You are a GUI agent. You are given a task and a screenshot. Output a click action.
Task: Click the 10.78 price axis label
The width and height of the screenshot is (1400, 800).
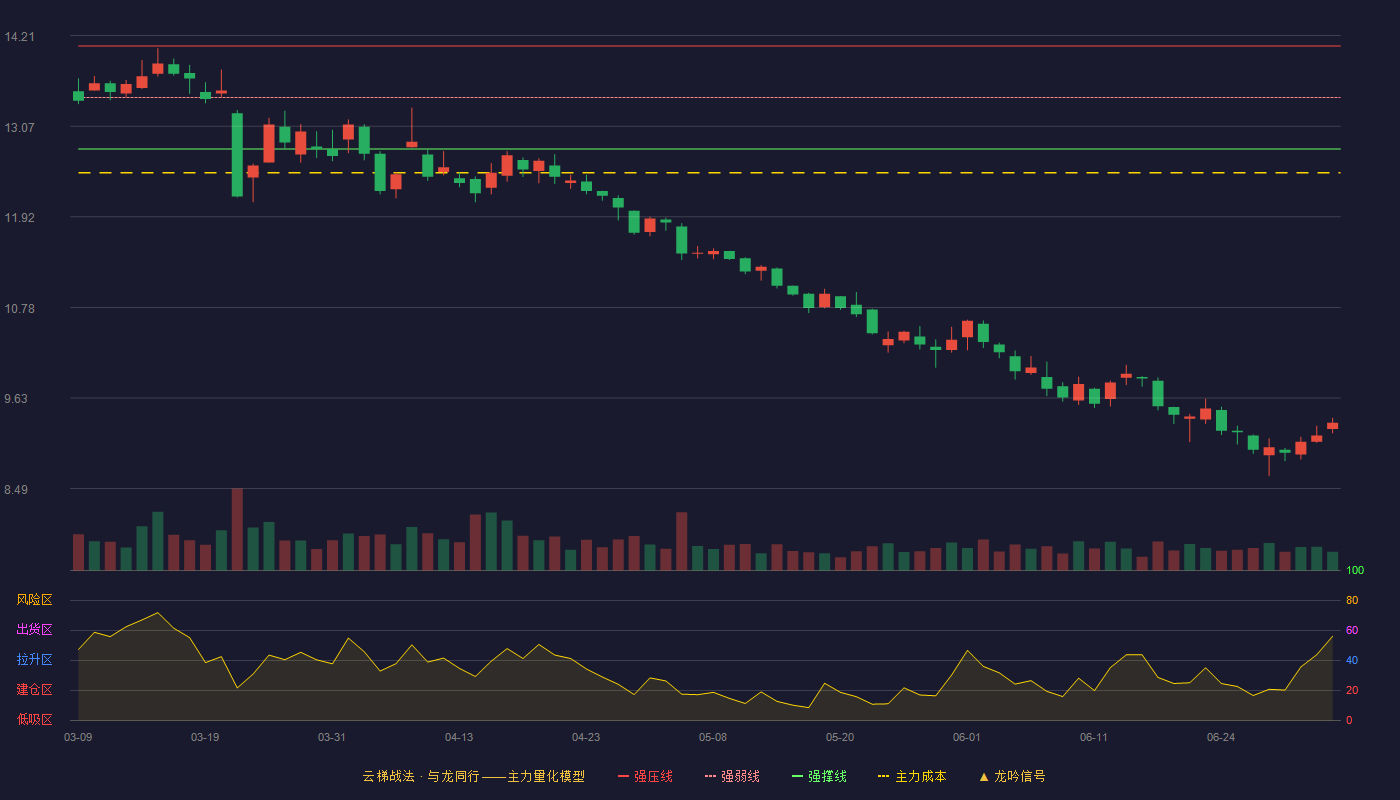(x=19, y=308)
